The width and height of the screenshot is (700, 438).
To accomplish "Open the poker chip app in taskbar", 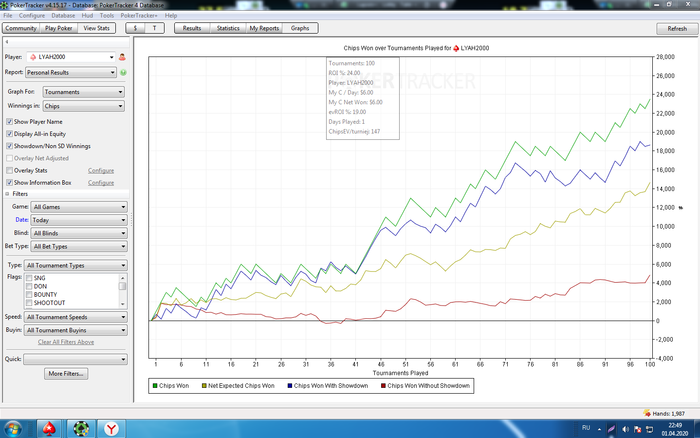I will point(81,428).
